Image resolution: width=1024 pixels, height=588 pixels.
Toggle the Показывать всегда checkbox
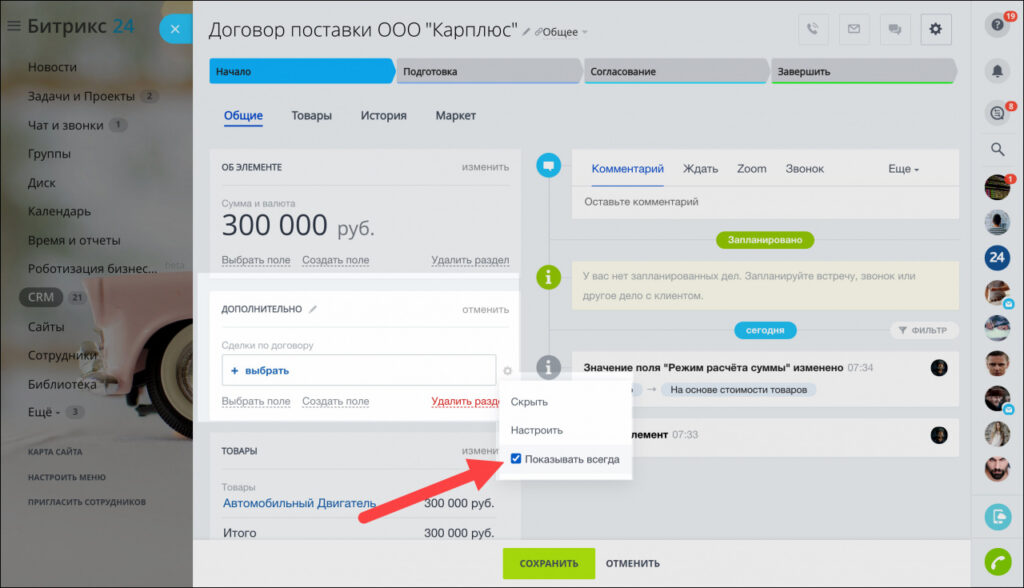tap(516, 459)
